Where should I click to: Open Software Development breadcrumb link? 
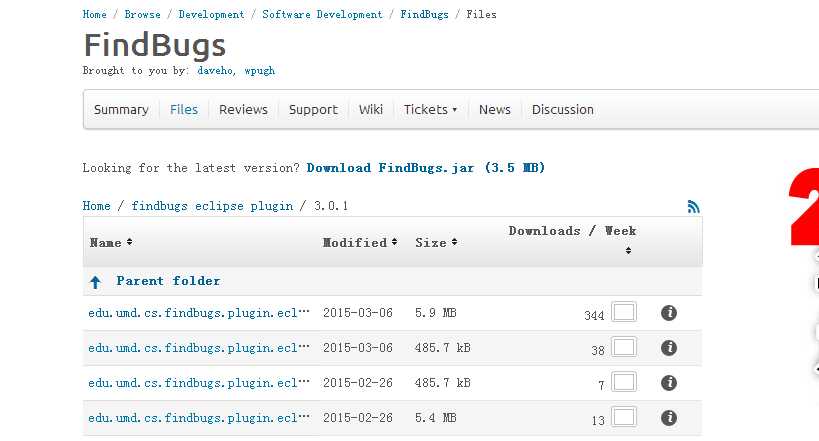tap(322, 15)
